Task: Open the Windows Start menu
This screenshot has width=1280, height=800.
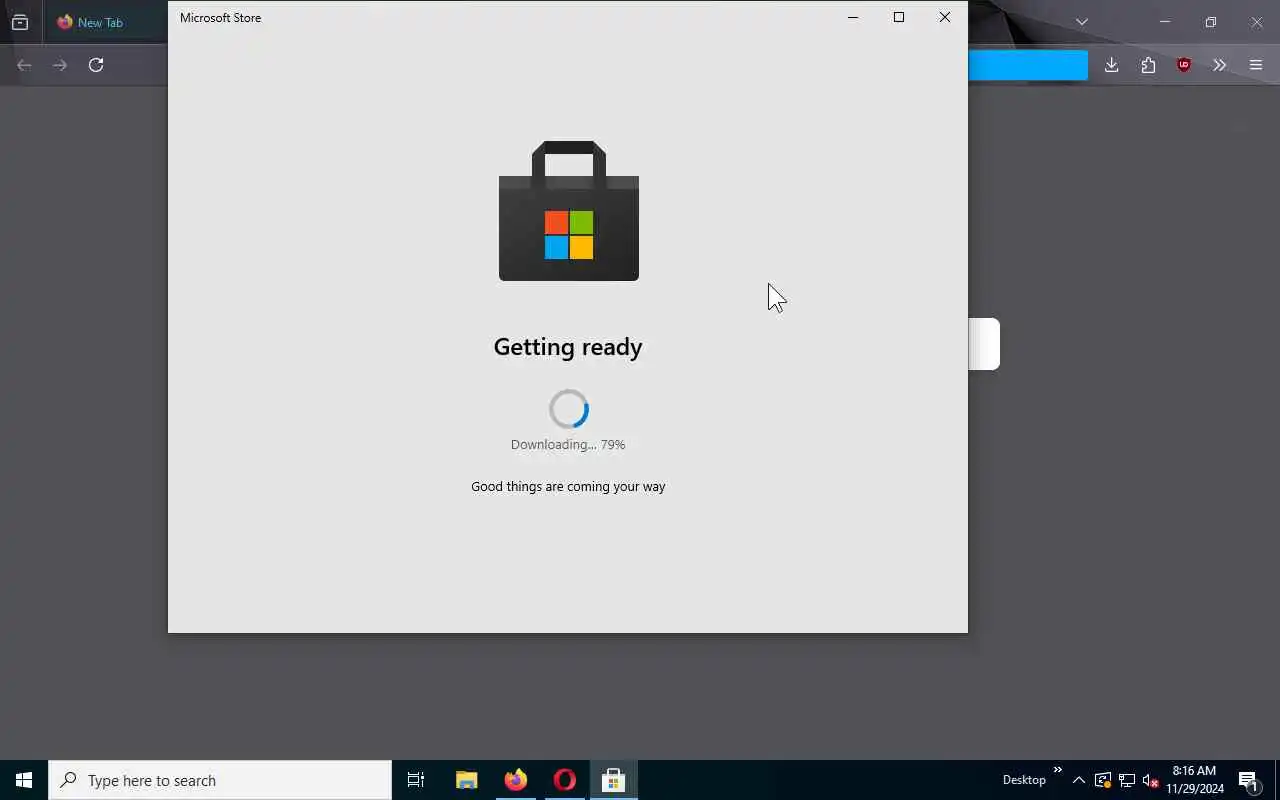Action: click(x=24, y=780)
